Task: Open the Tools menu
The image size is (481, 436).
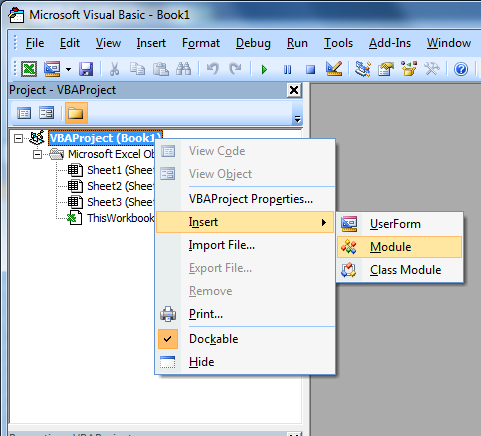Action: click(338, 43)
